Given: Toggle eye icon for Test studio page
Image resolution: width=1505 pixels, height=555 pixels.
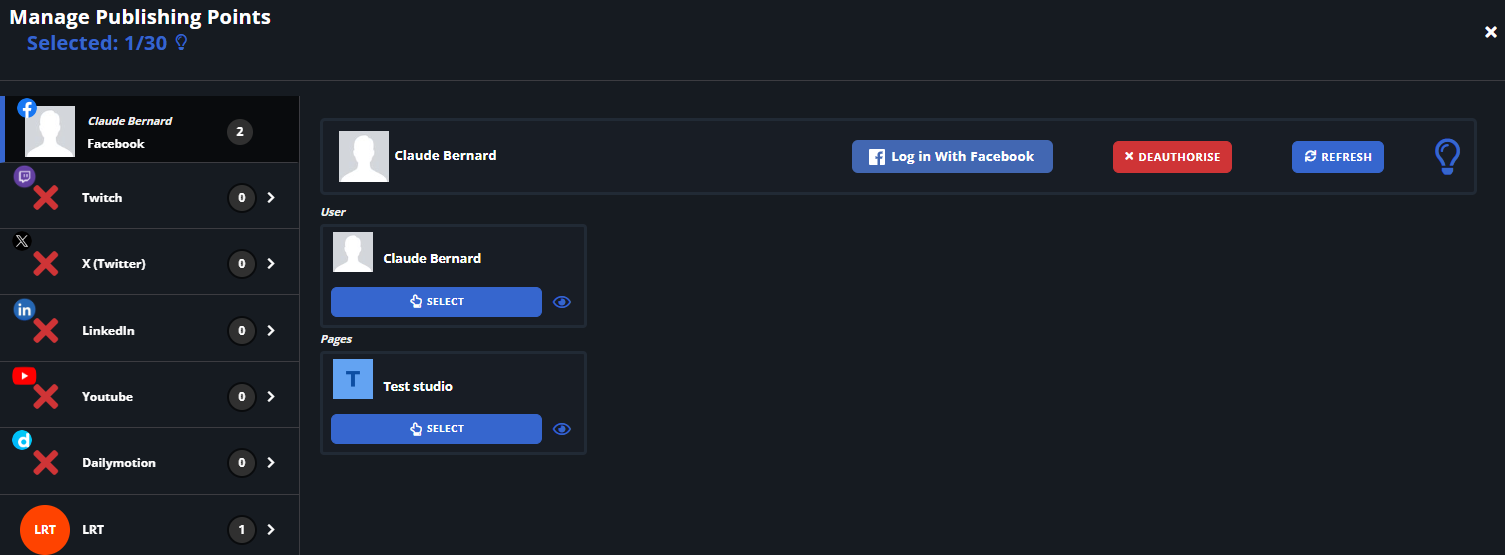Looking at the screenshot, I should [x=562, y=429].
